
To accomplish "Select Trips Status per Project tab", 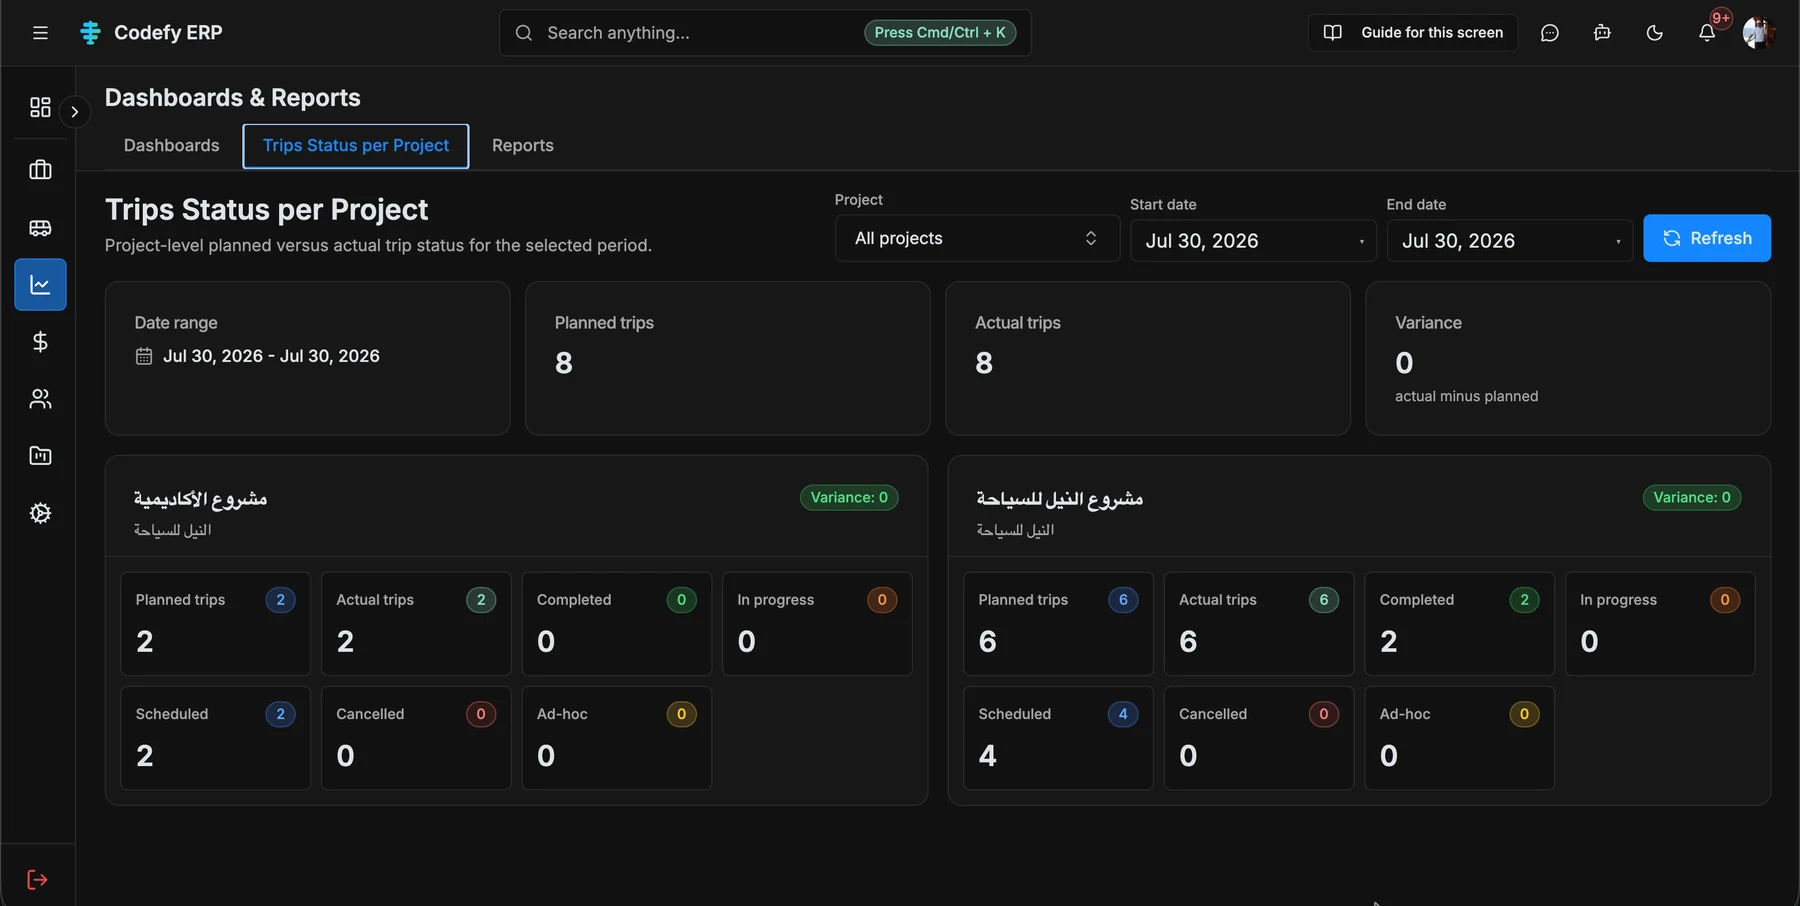I will tap(356, 146).
